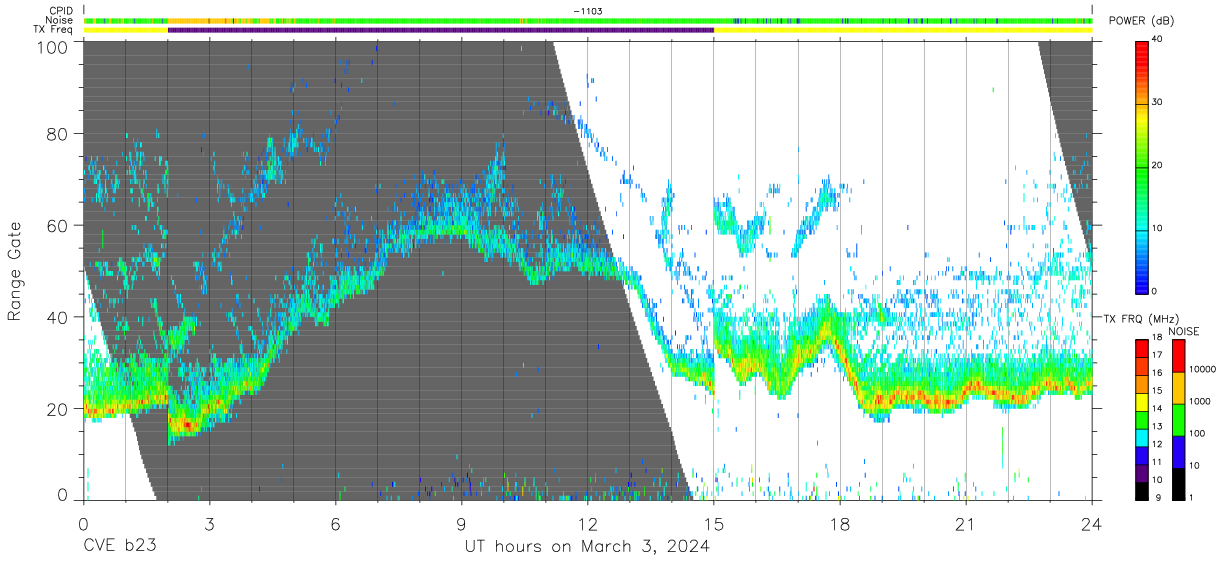Click the 9 tick on the UT hours axis
The width and height of the screenshot is (1228, 567).
tap(462, 524)
